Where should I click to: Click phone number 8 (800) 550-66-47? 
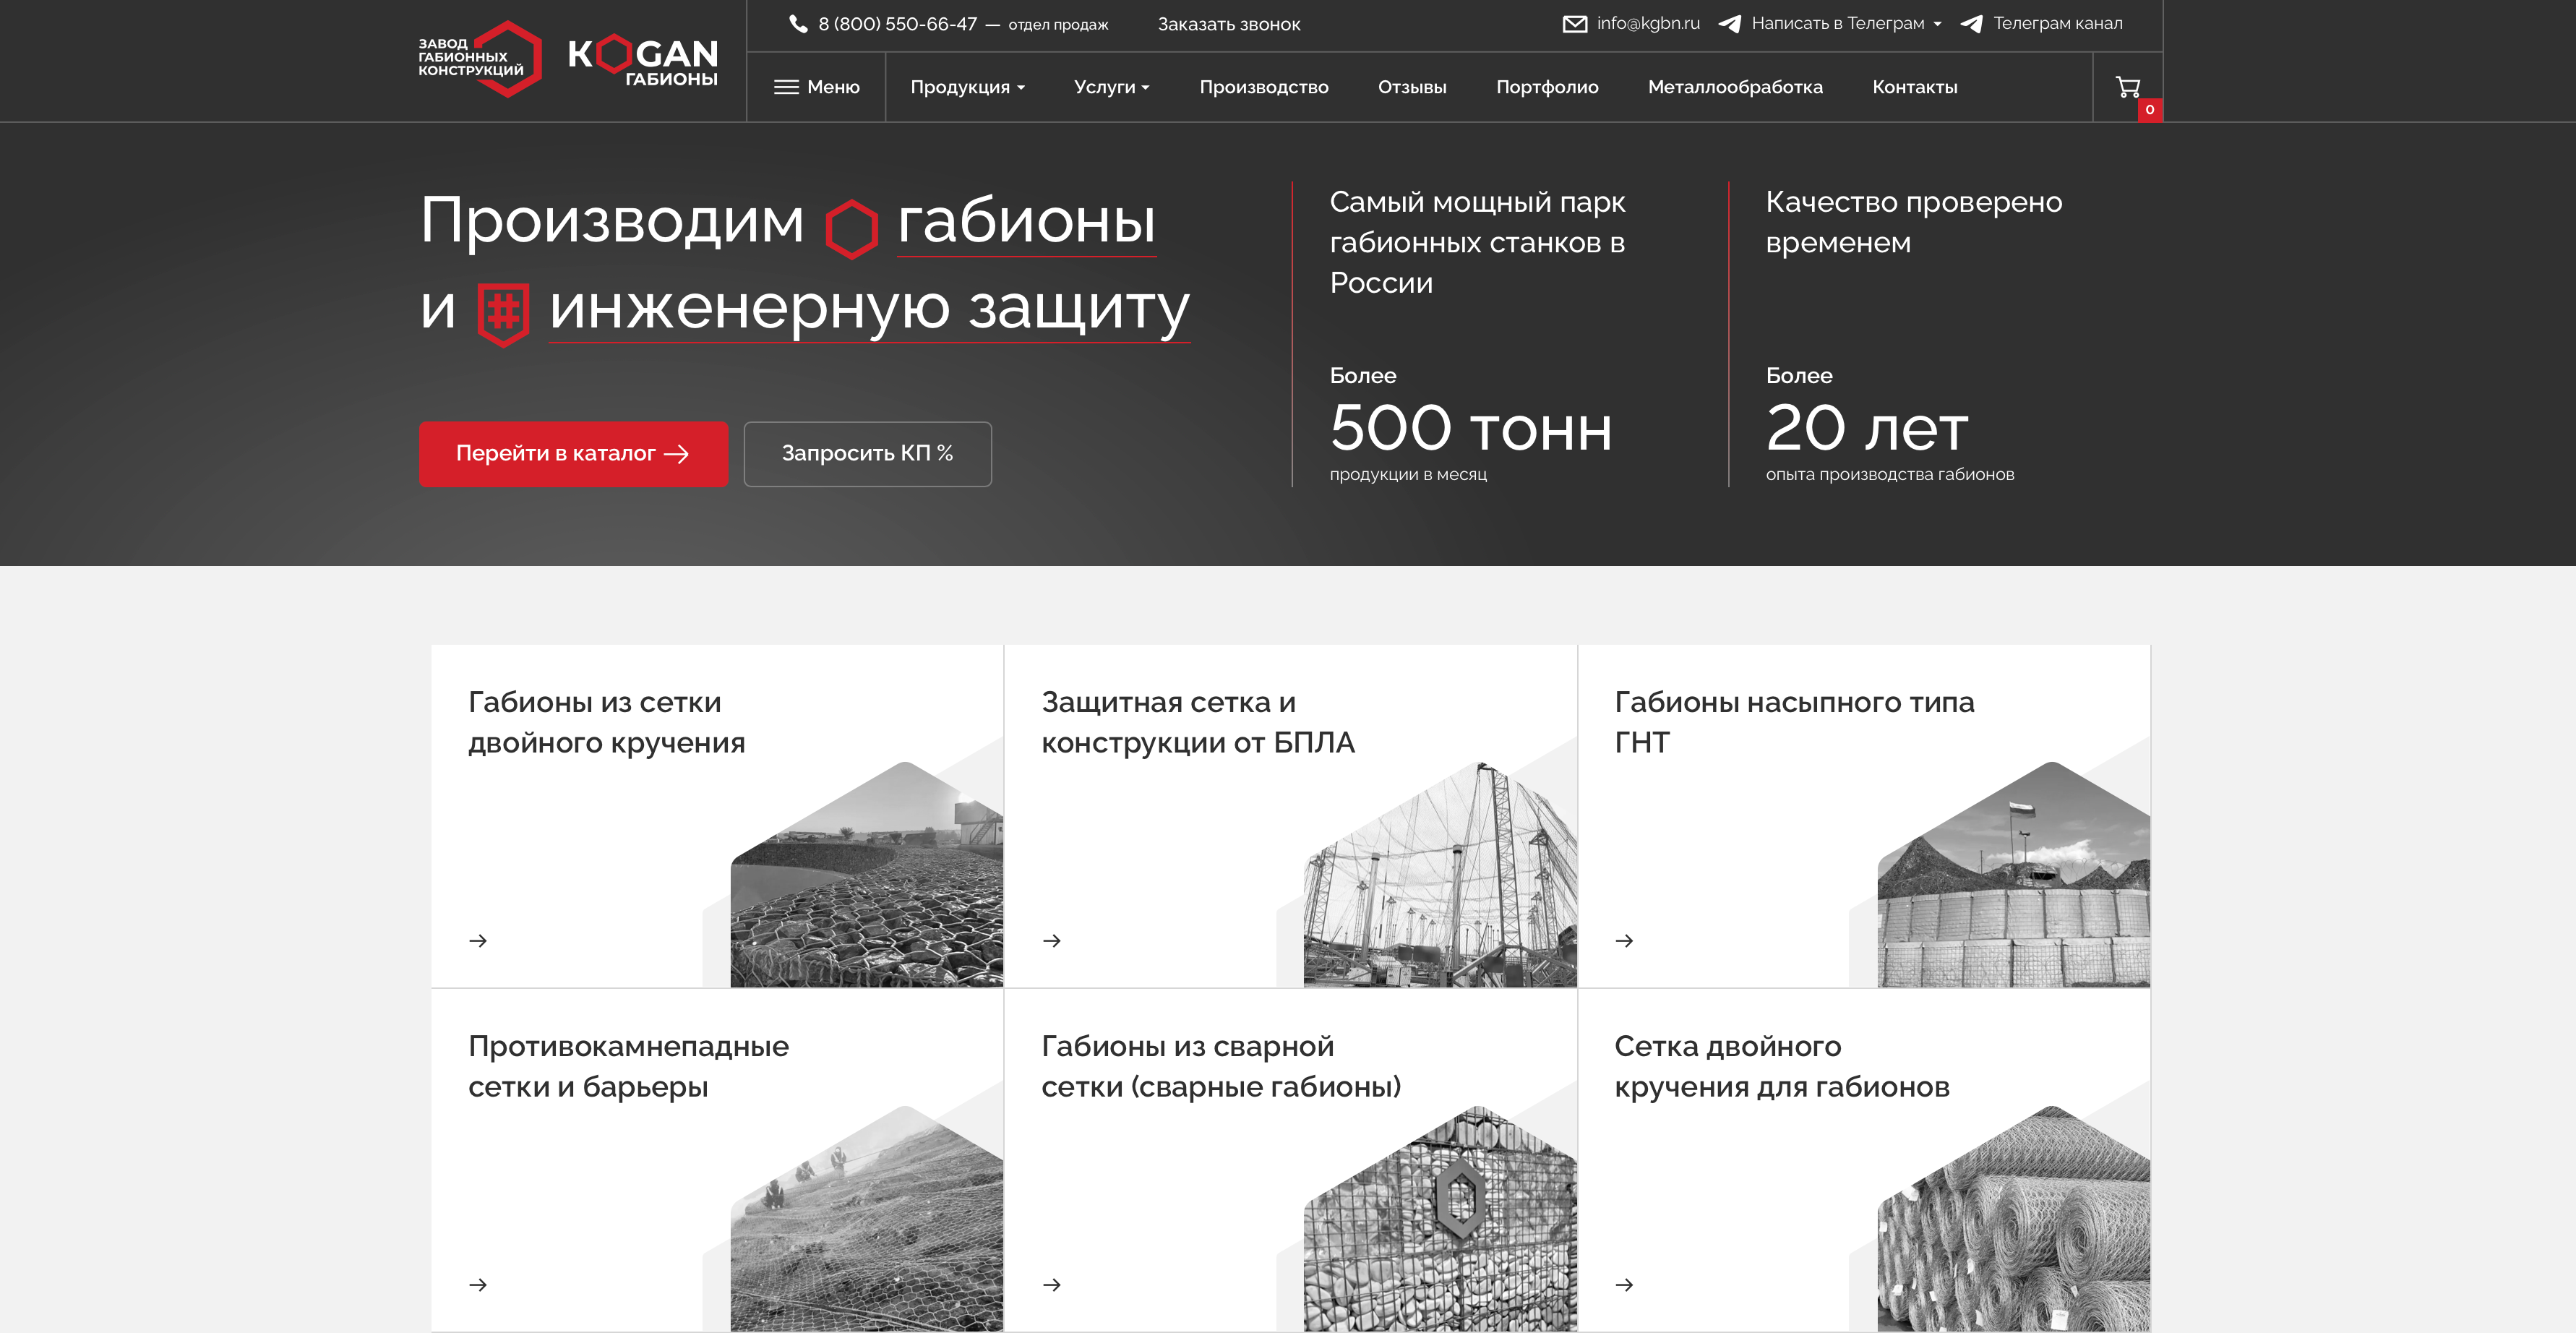tap(897, 24)
